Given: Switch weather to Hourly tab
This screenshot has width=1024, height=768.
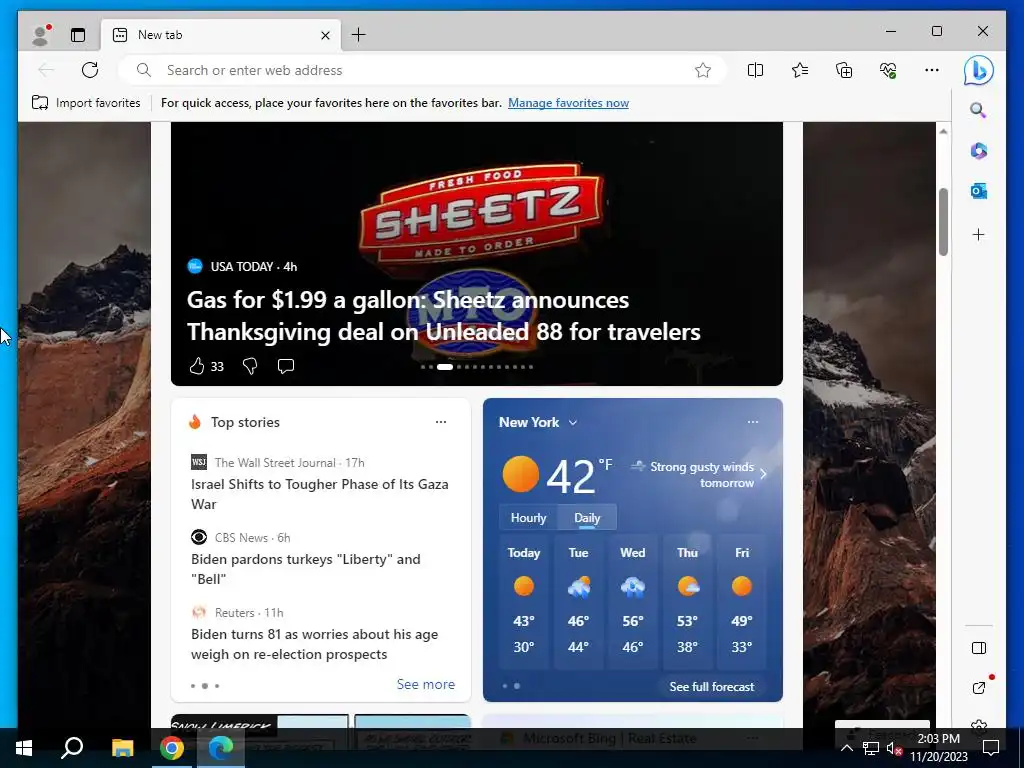Looking at the screenshot, I should click(x=528, y=517).
